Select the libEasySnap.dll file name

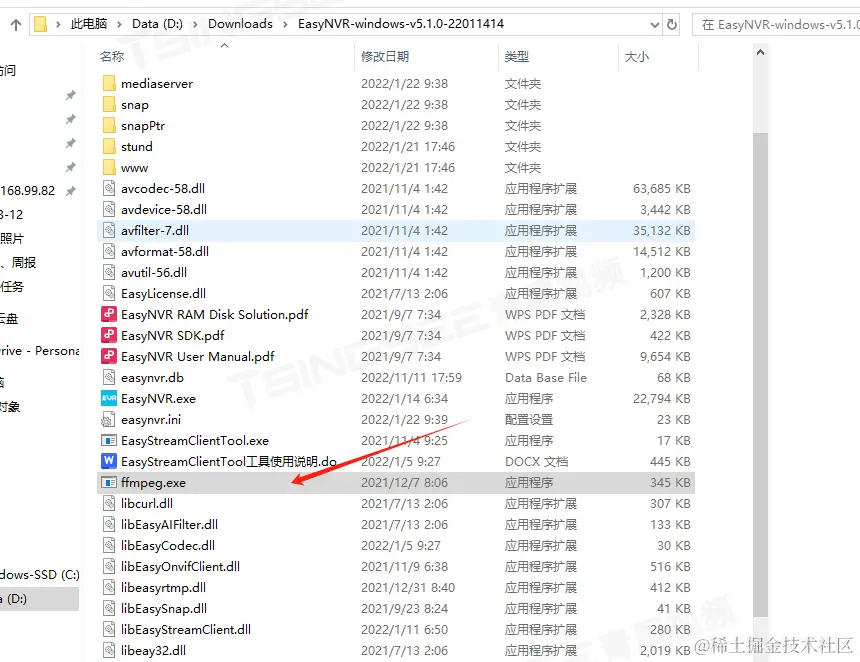coord(164,608)
